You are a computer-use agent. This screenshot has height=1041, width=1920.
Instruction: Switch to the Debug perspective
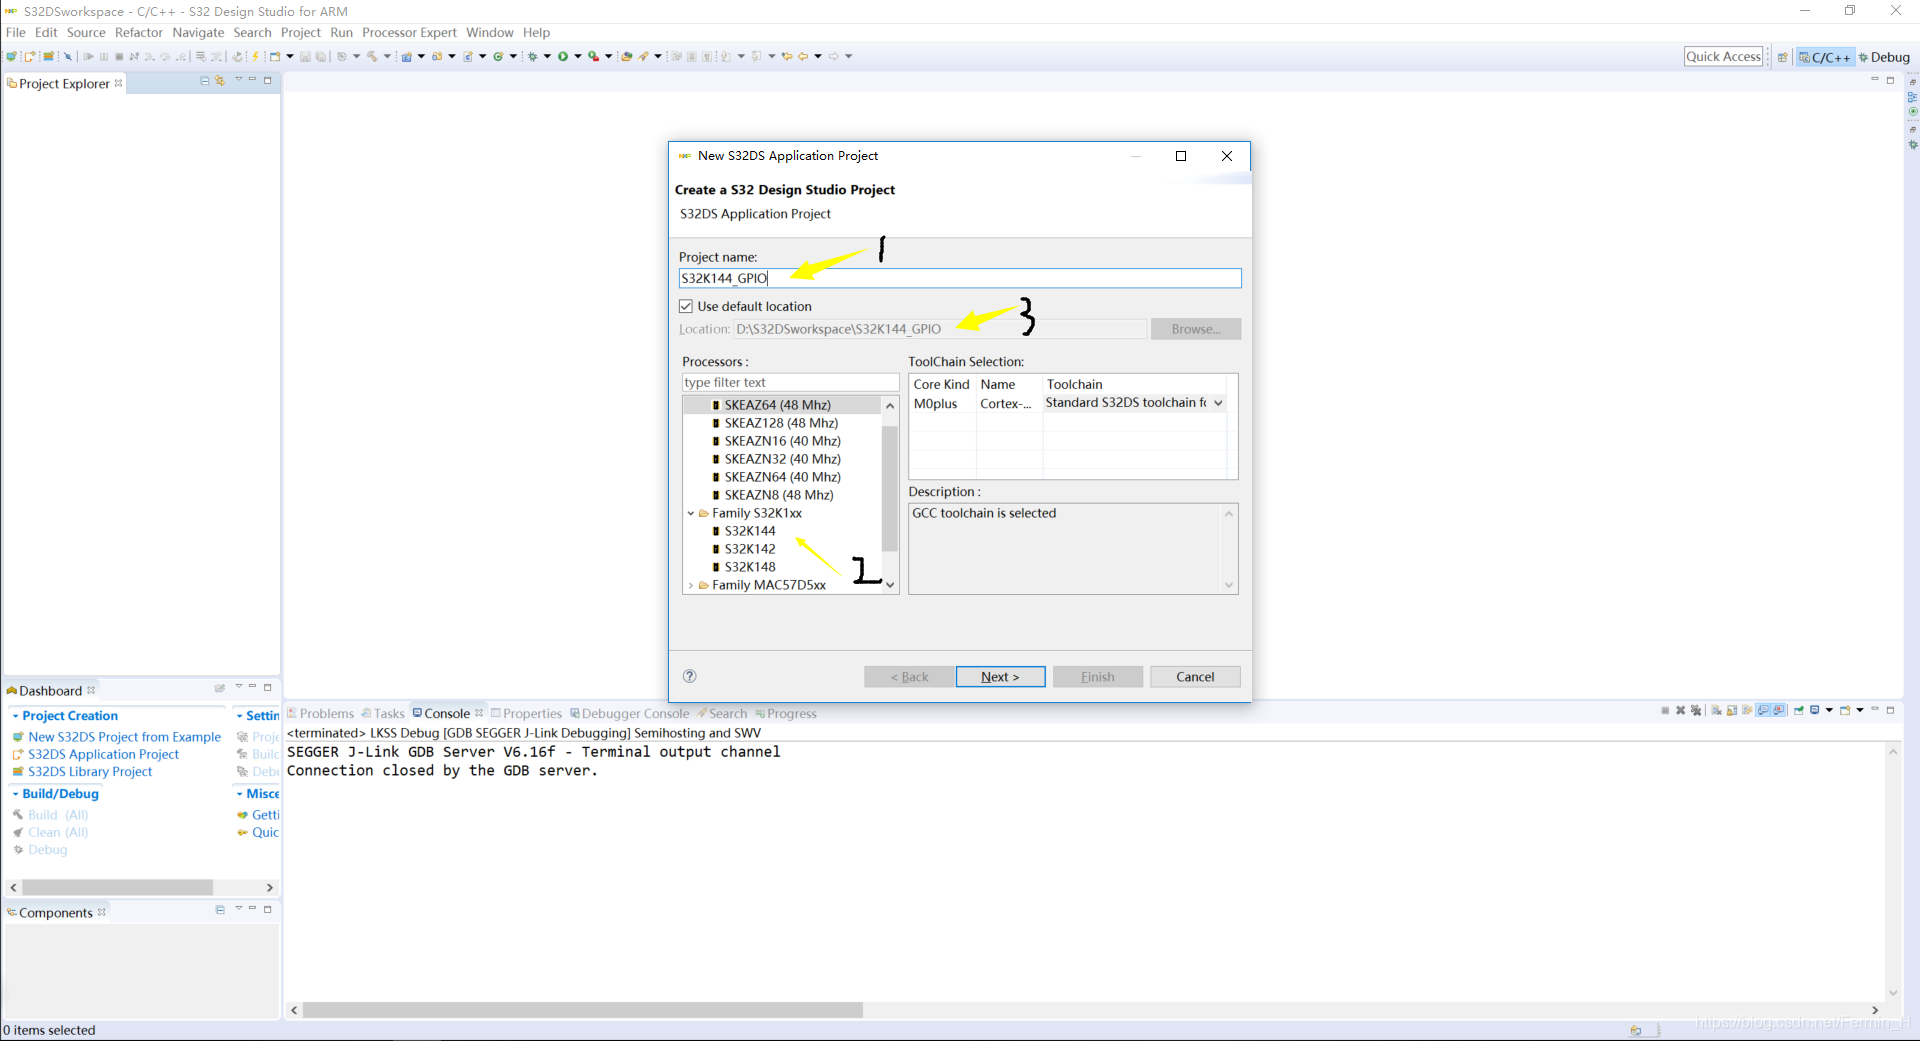1884,58
